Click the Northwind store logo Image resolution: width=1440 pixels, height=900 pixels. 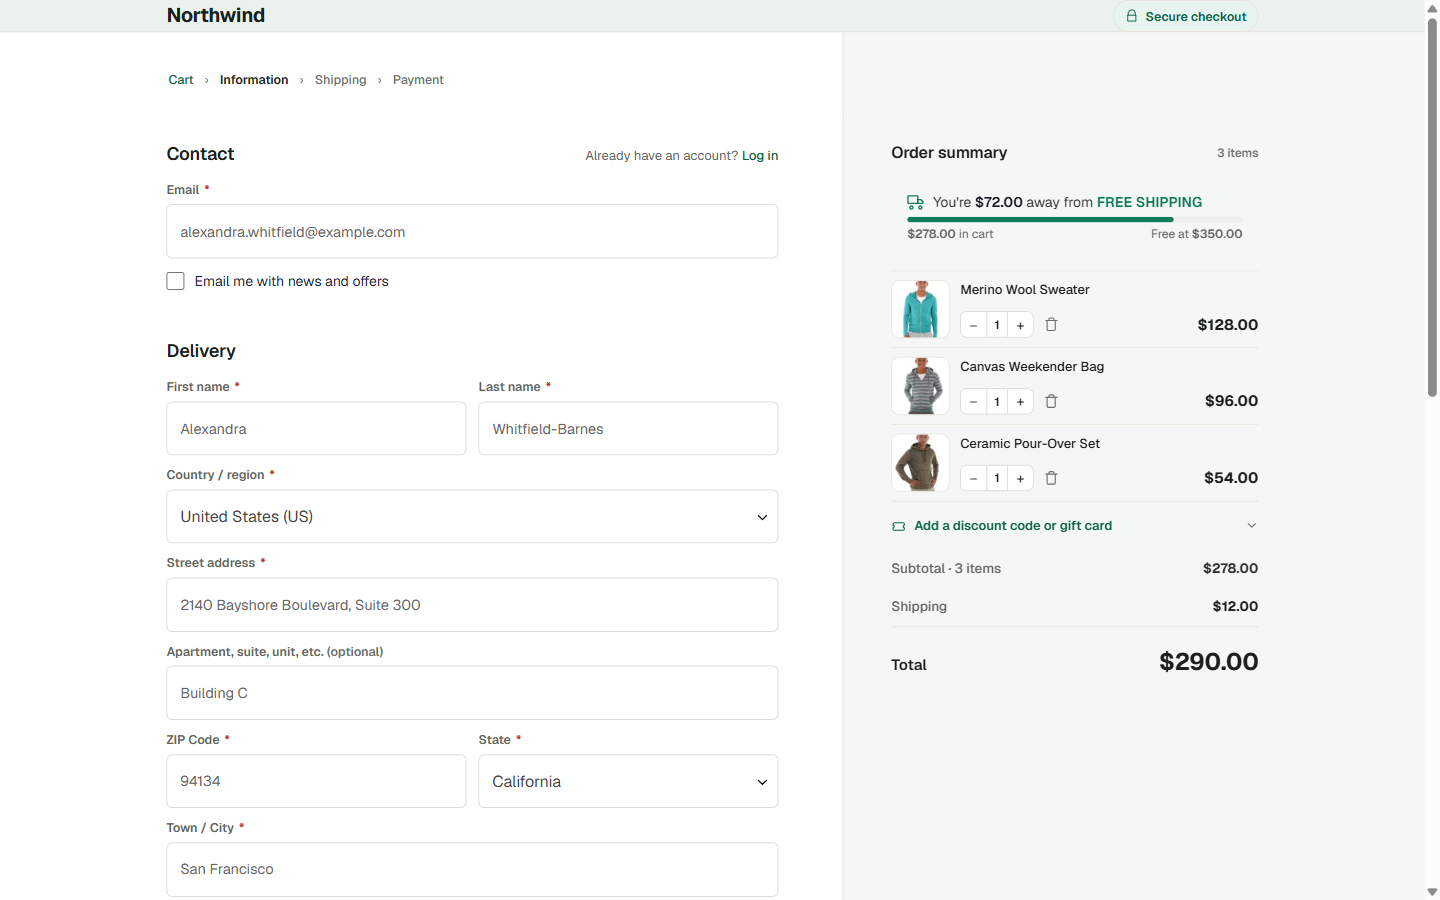(x=216, y=15)
